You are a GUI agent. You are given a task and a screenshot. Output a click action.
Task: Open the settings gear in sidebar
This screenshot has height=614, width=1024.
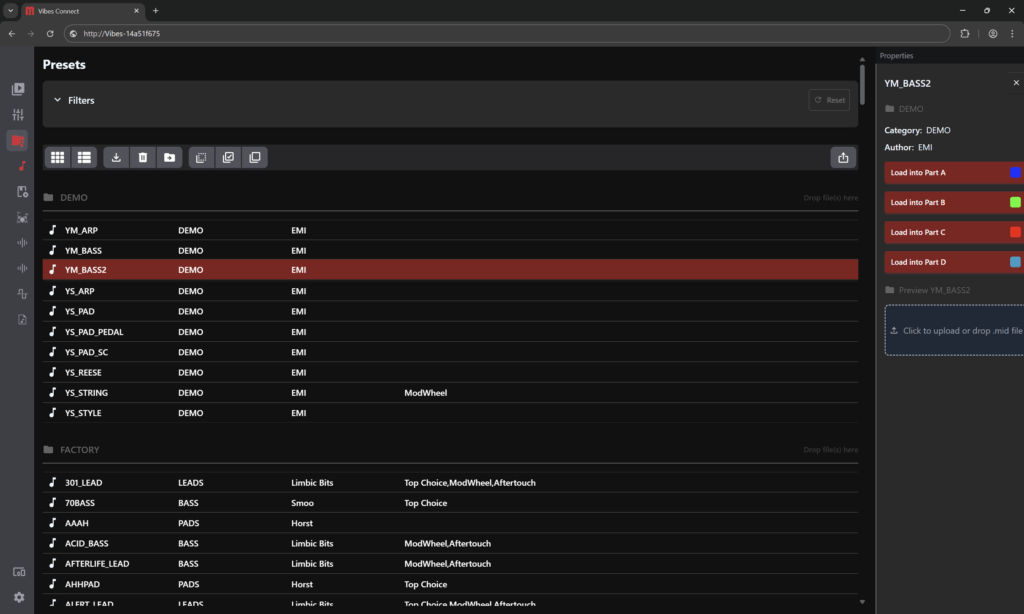click(18, 597)
